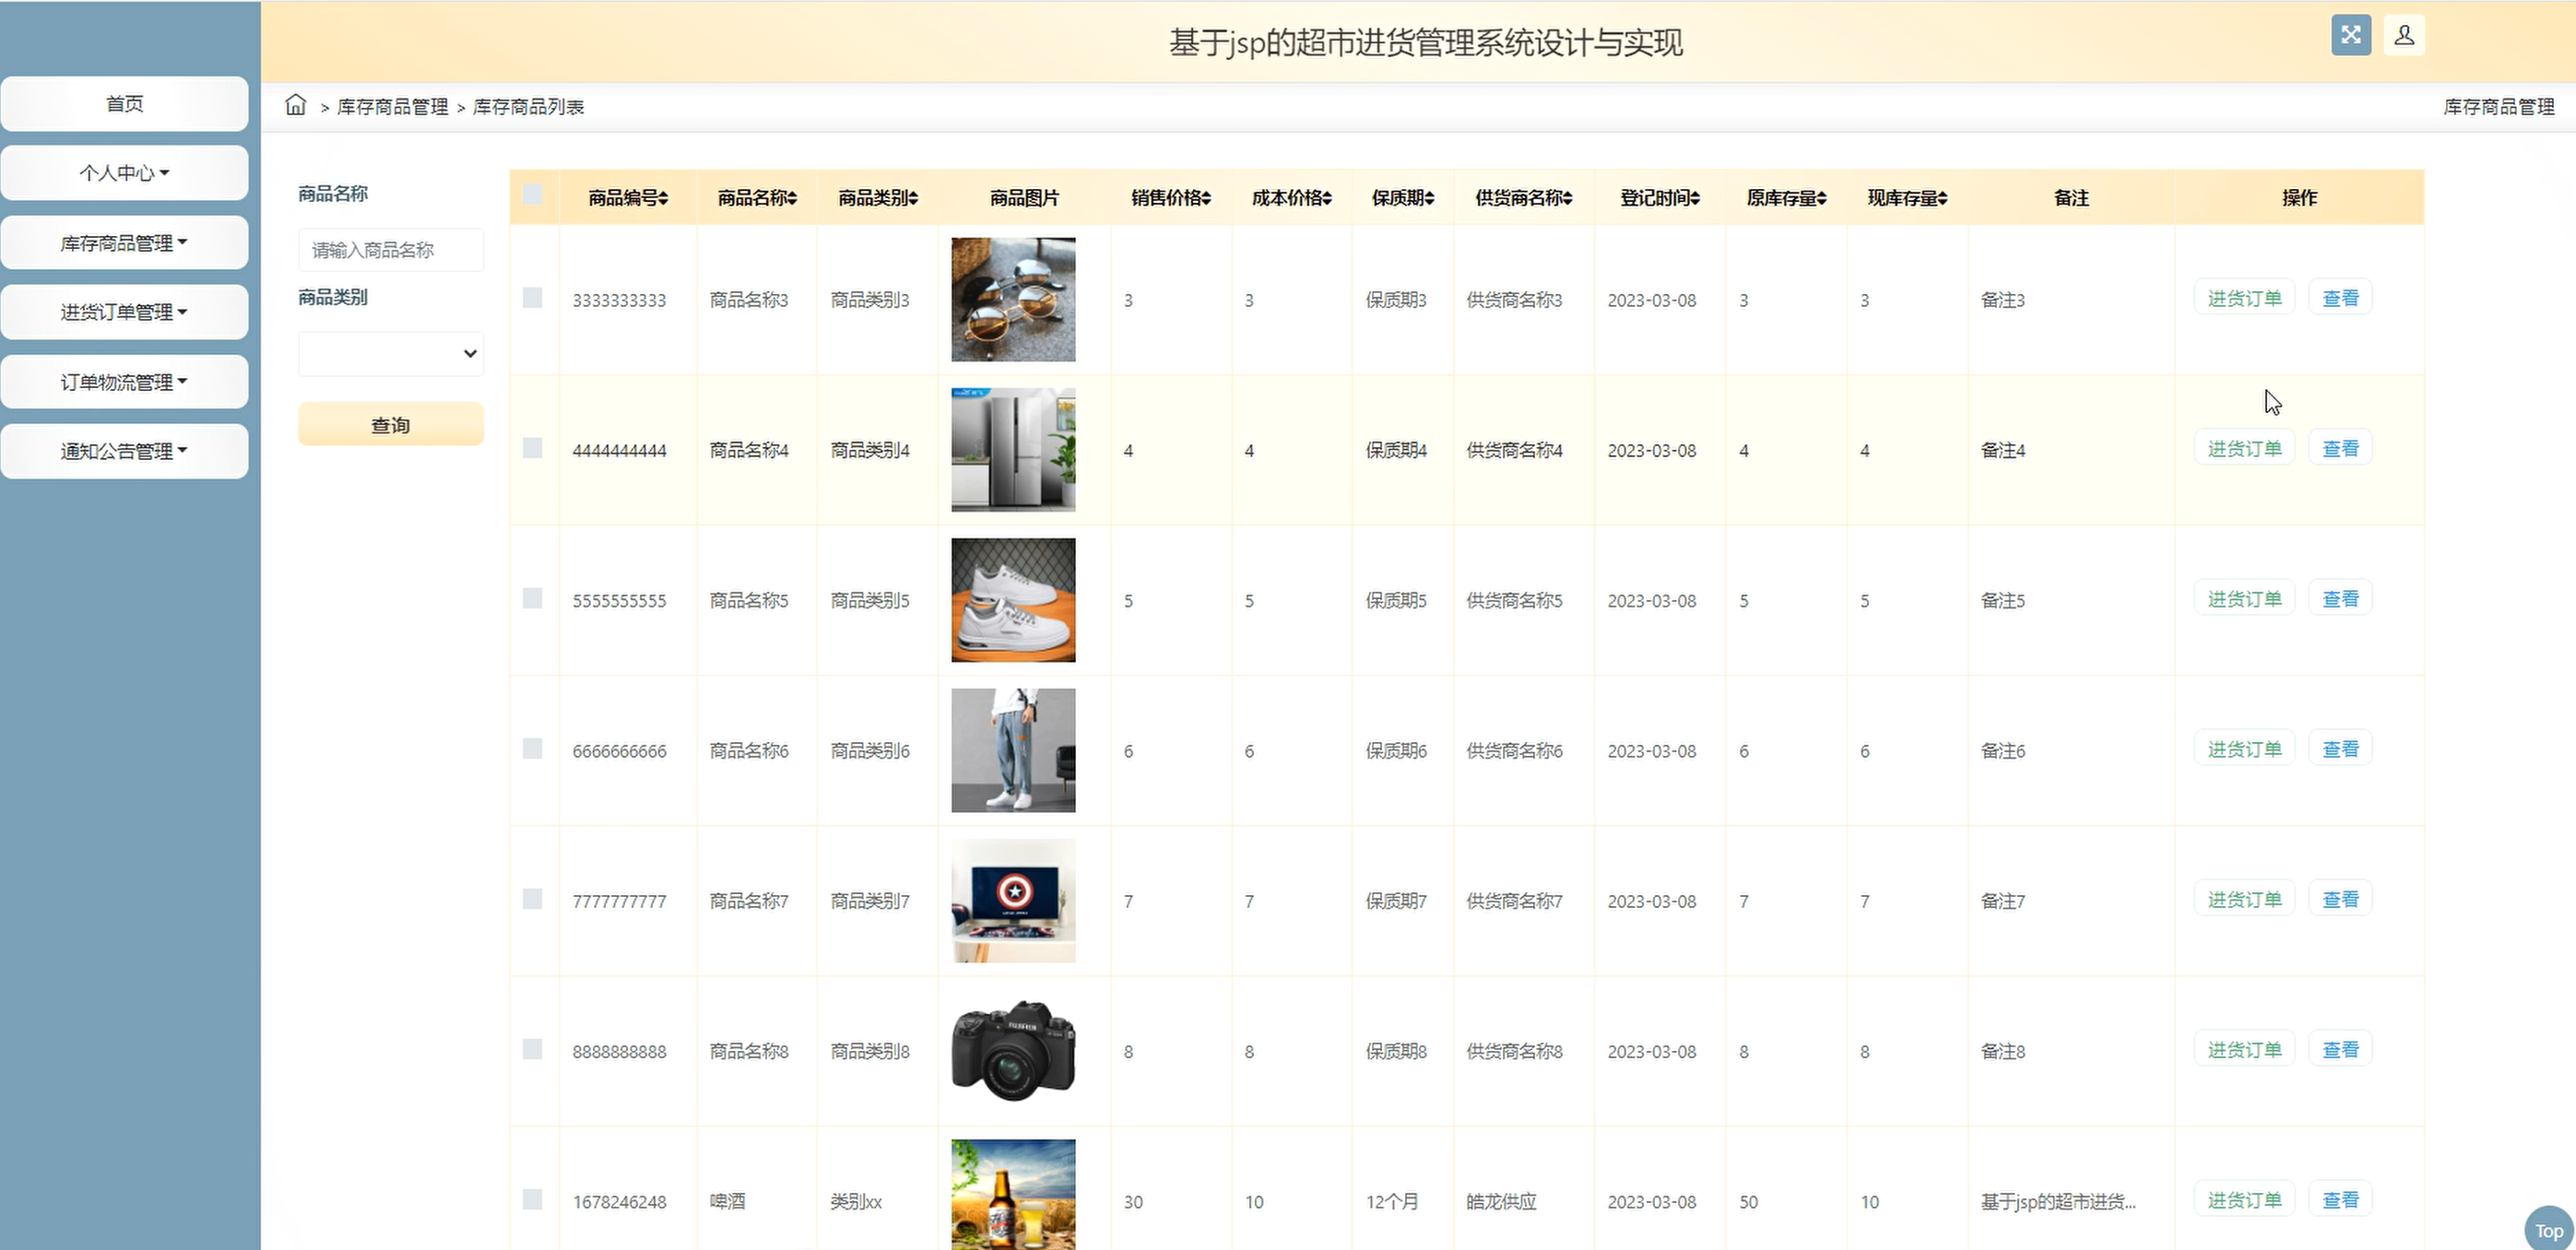
Task: View details of 啤酒
Action: coord(2340,1199)
